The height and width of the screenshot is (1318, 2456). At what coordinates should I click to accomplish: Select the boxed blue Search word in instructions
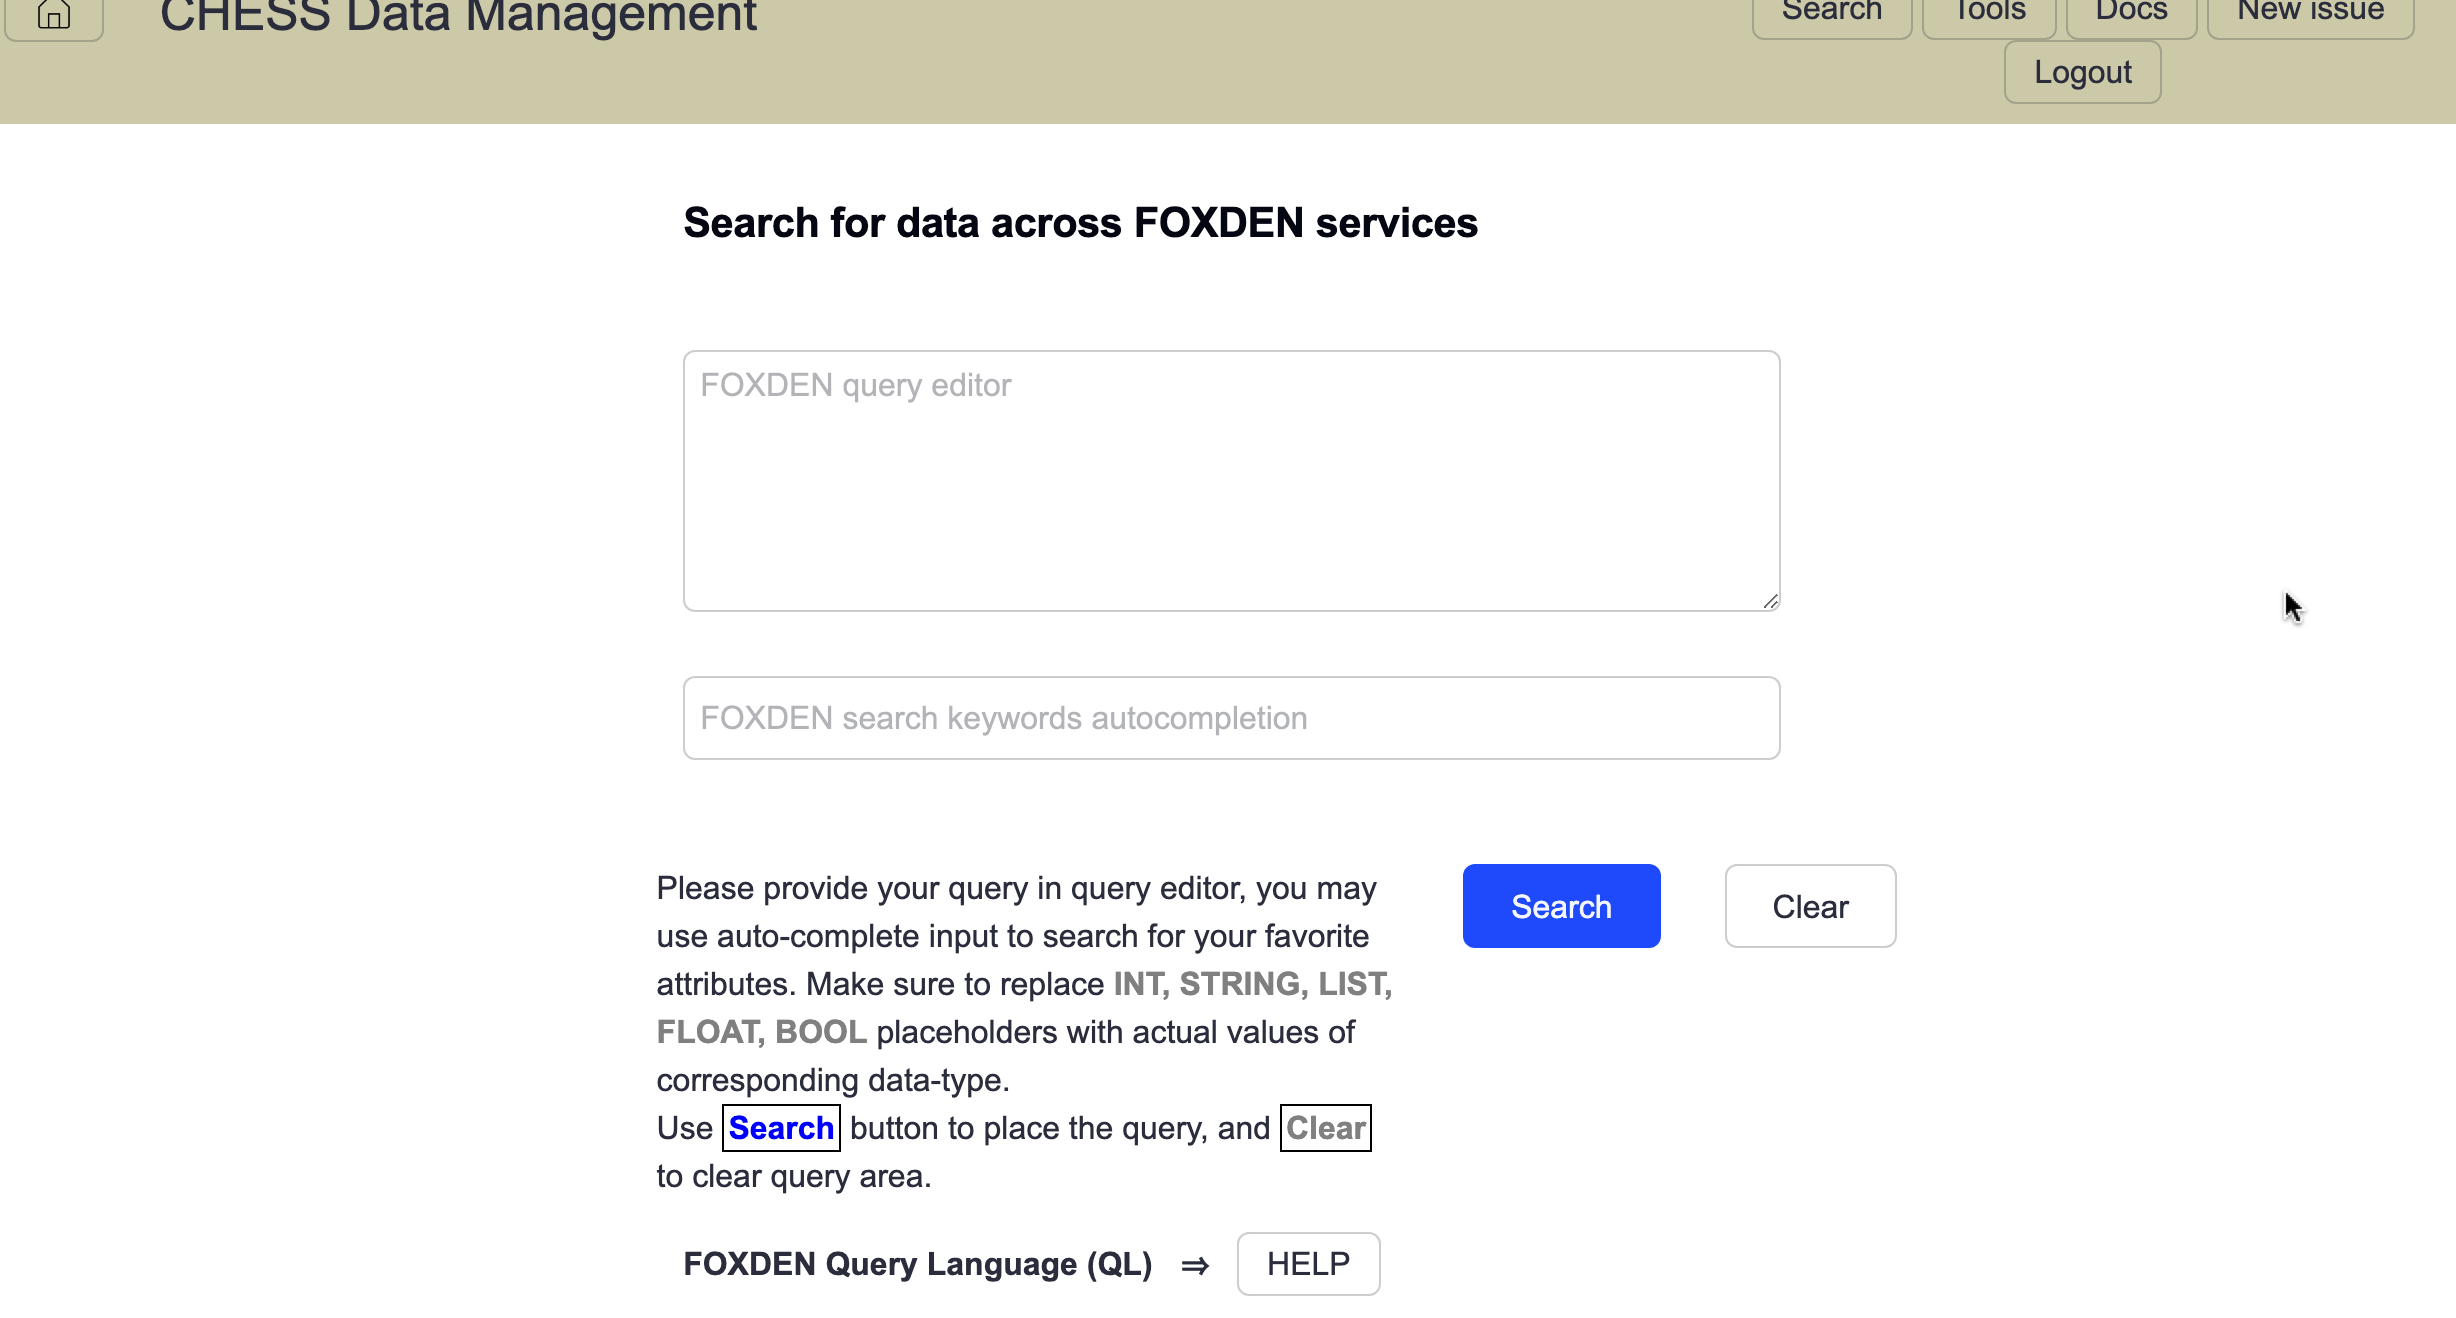781,1128
